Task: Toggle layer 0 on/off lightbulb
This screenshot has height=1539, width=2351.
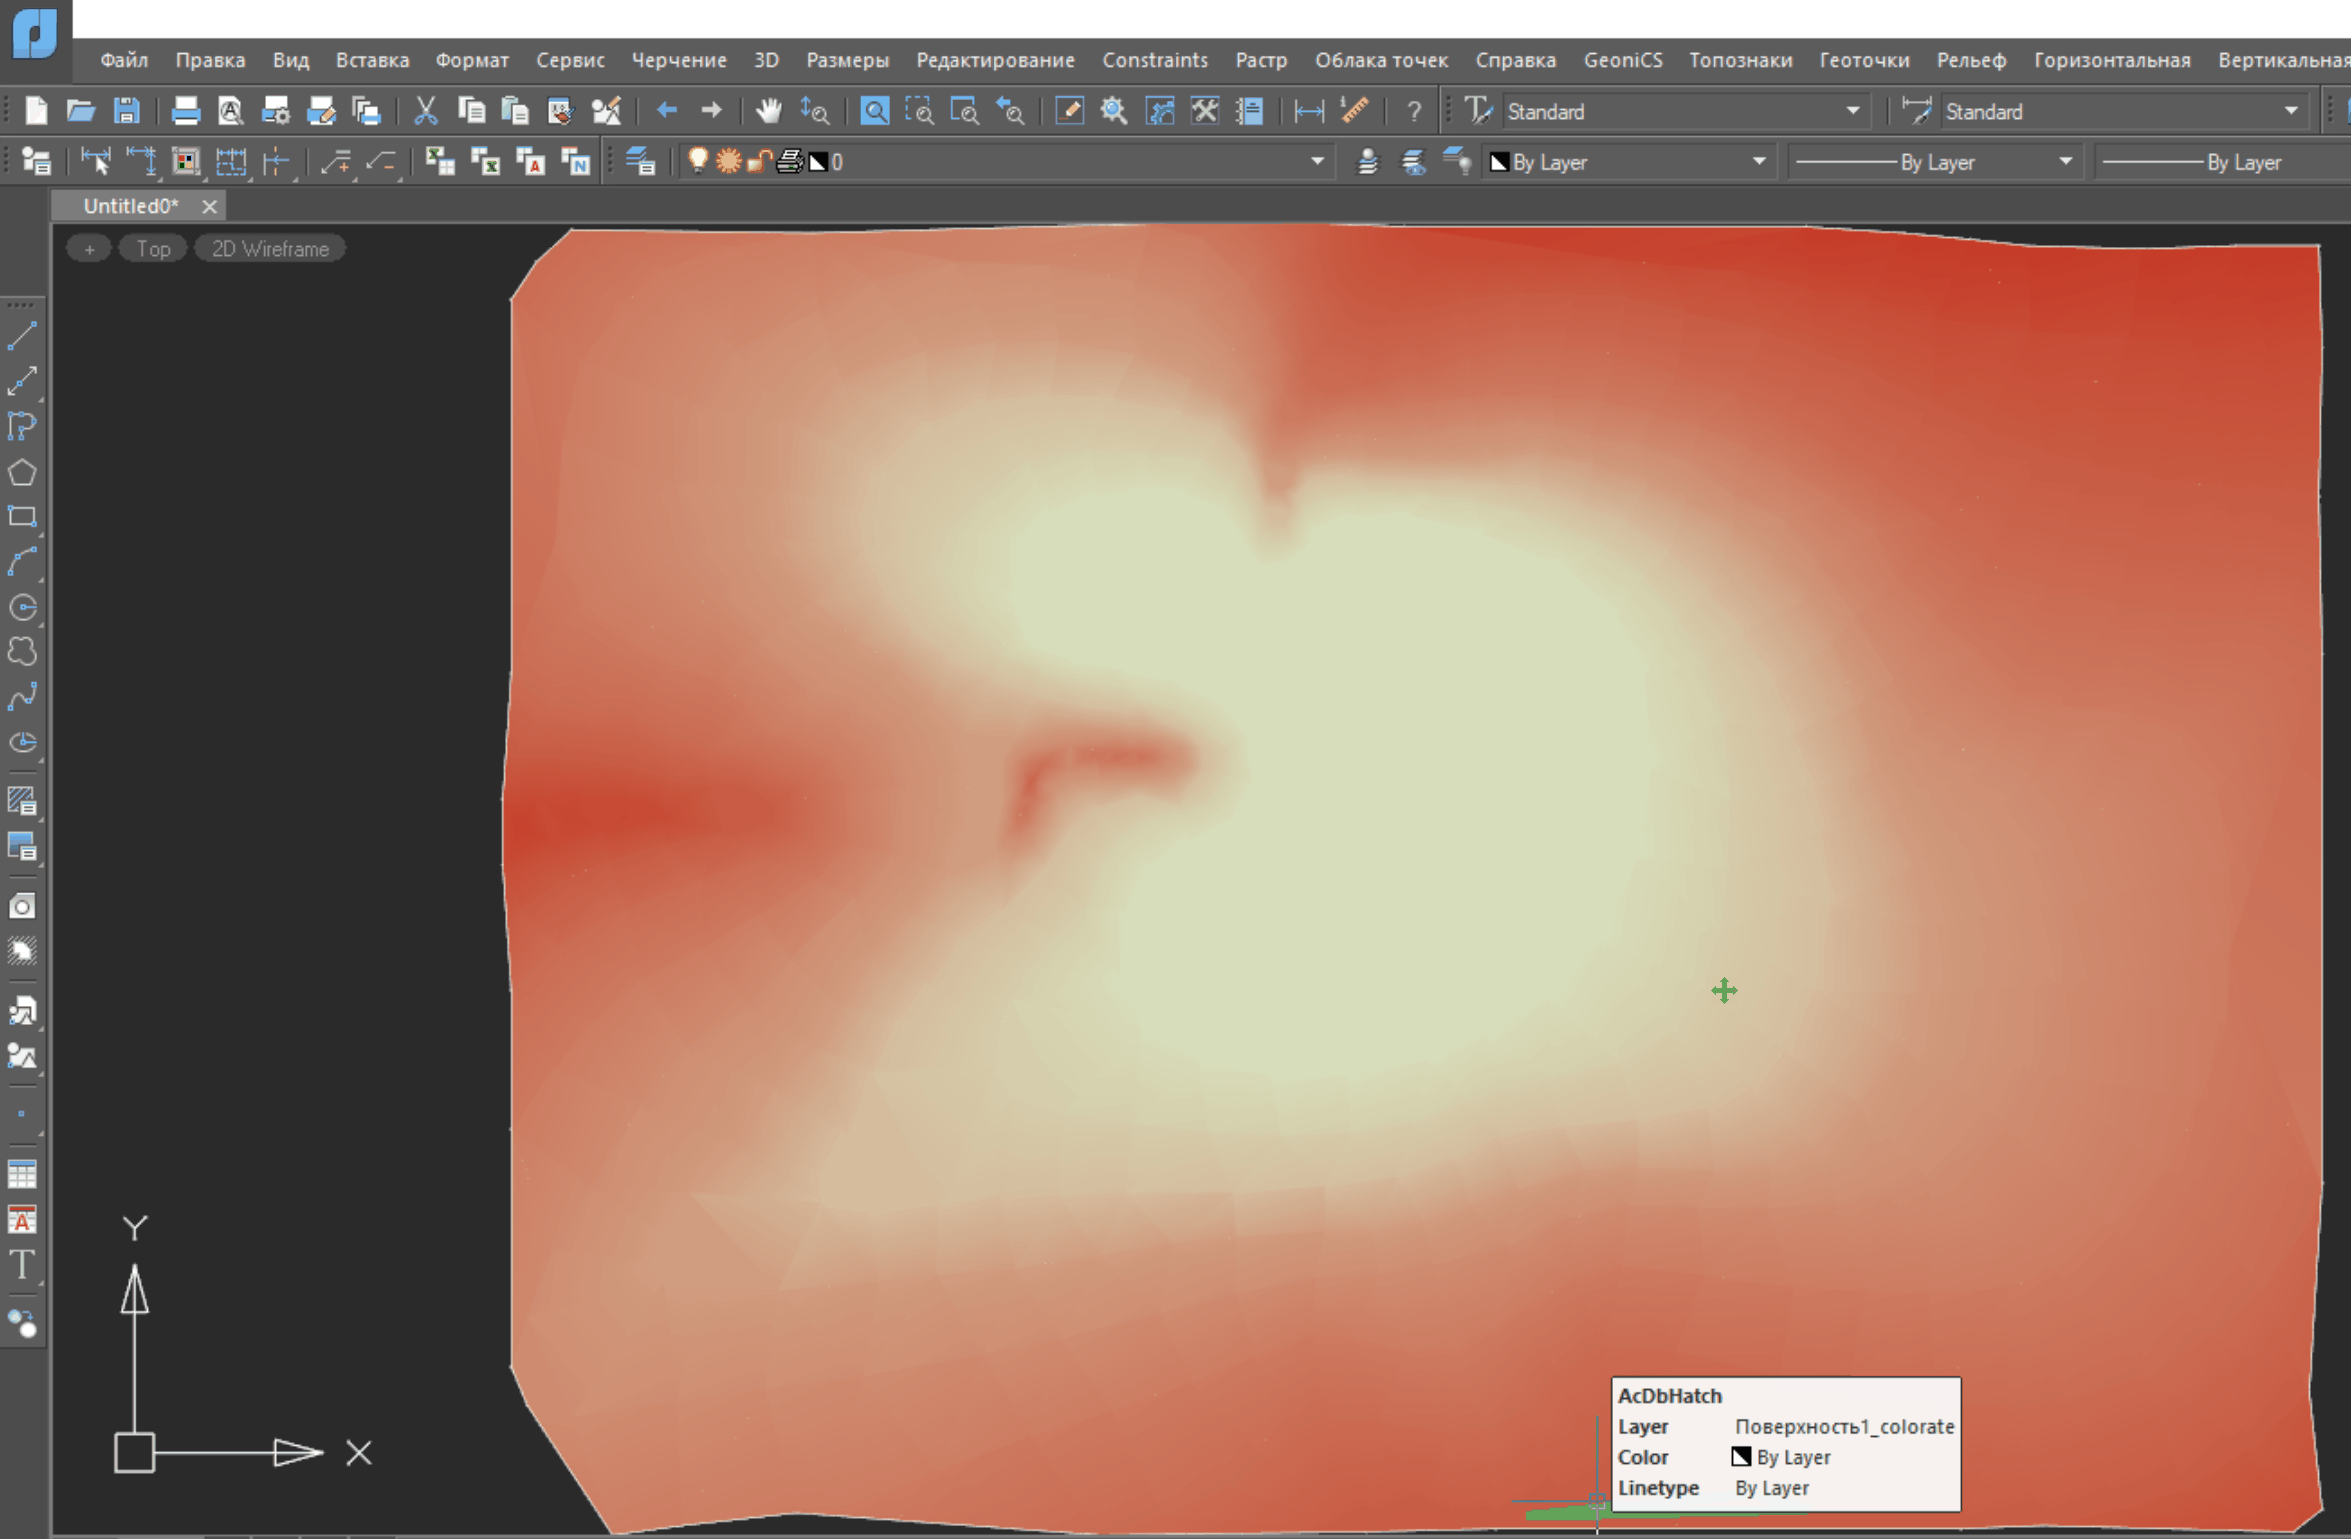Action: point(698,160)
